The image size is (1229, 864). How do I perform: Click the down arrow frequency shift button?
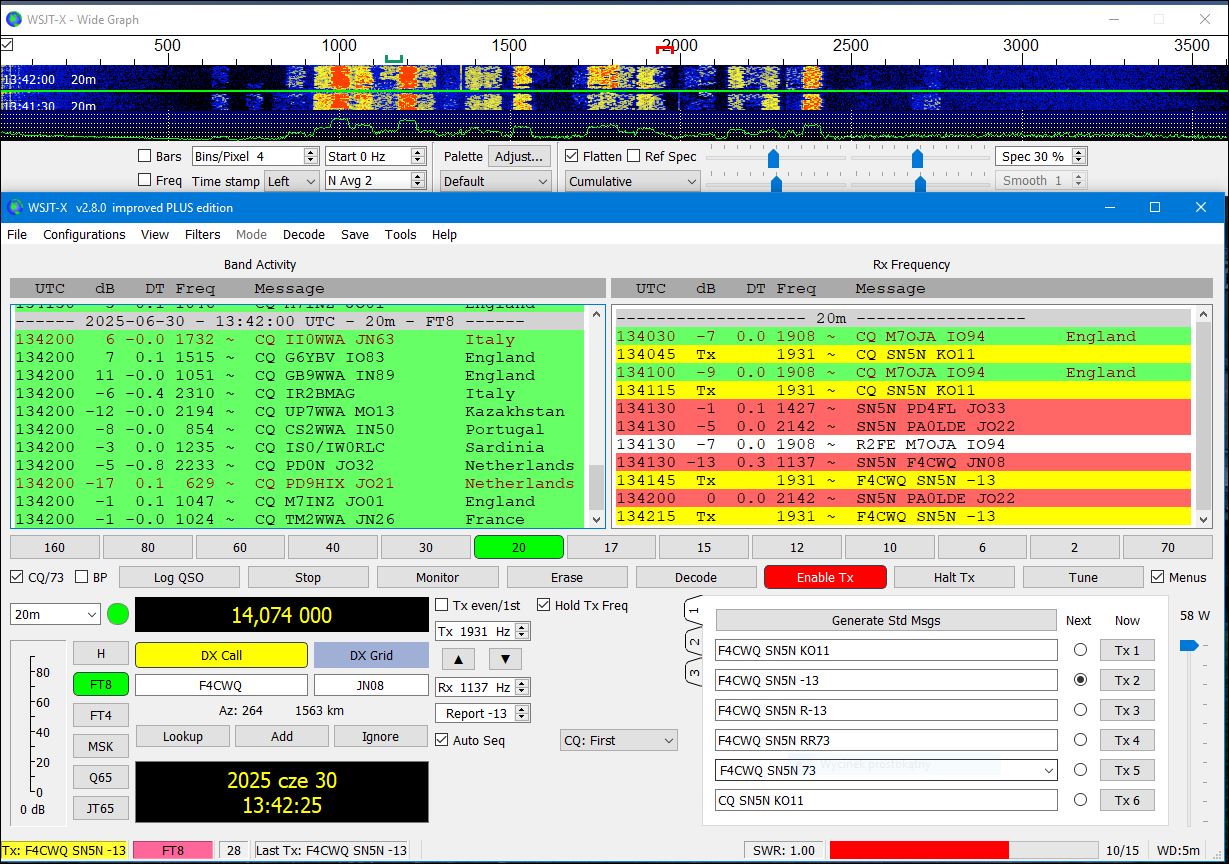[x=504, y=659]
